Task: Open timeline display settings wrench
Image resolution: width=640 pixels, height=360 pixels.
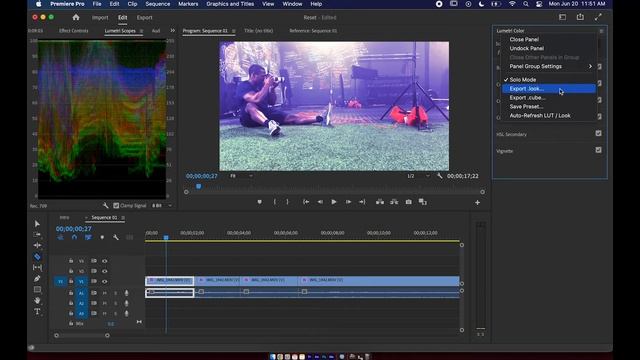Action: click(116, 237)
